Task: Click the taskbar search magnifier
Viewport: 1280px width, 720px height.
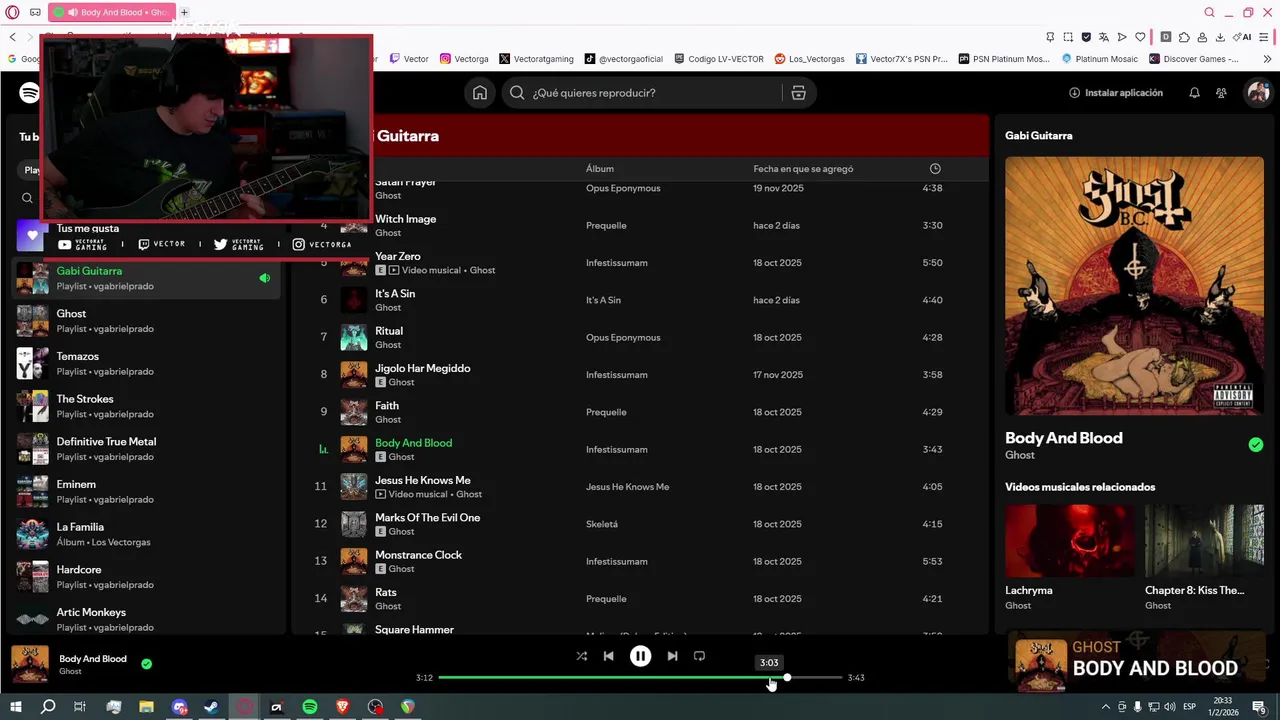Action: pyautogui.click(x=48, y=707)
